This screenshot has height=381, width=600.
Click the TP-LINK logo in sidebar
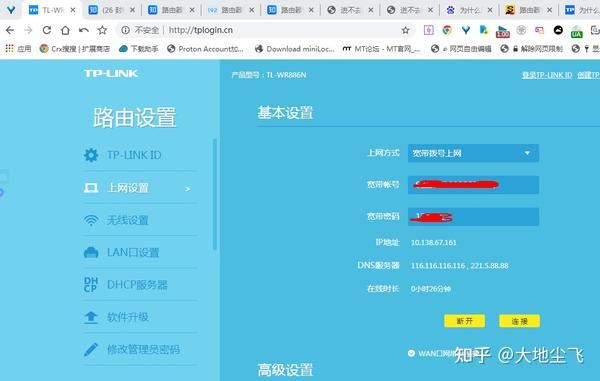111,73
